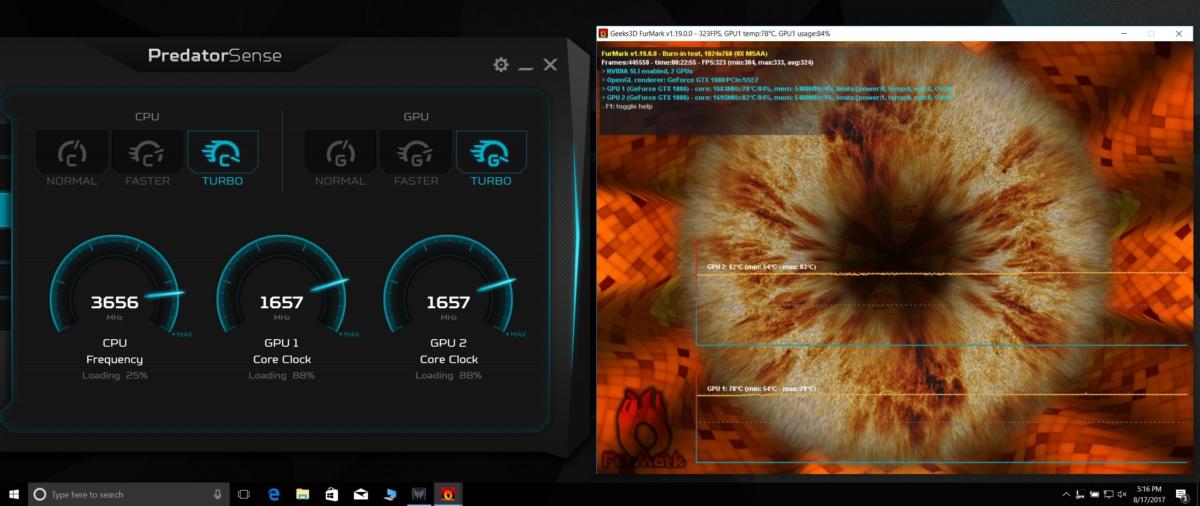Minimize the PredatorSense window
Viewport: 1200px width, 506px height.
click(526, 70)
